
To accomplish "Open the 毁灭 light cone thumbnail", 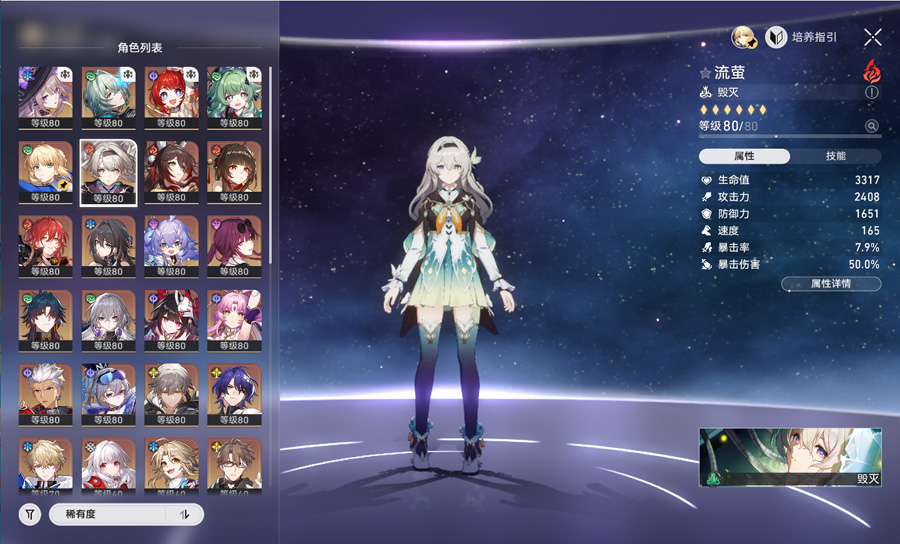I will click(790, 457).
